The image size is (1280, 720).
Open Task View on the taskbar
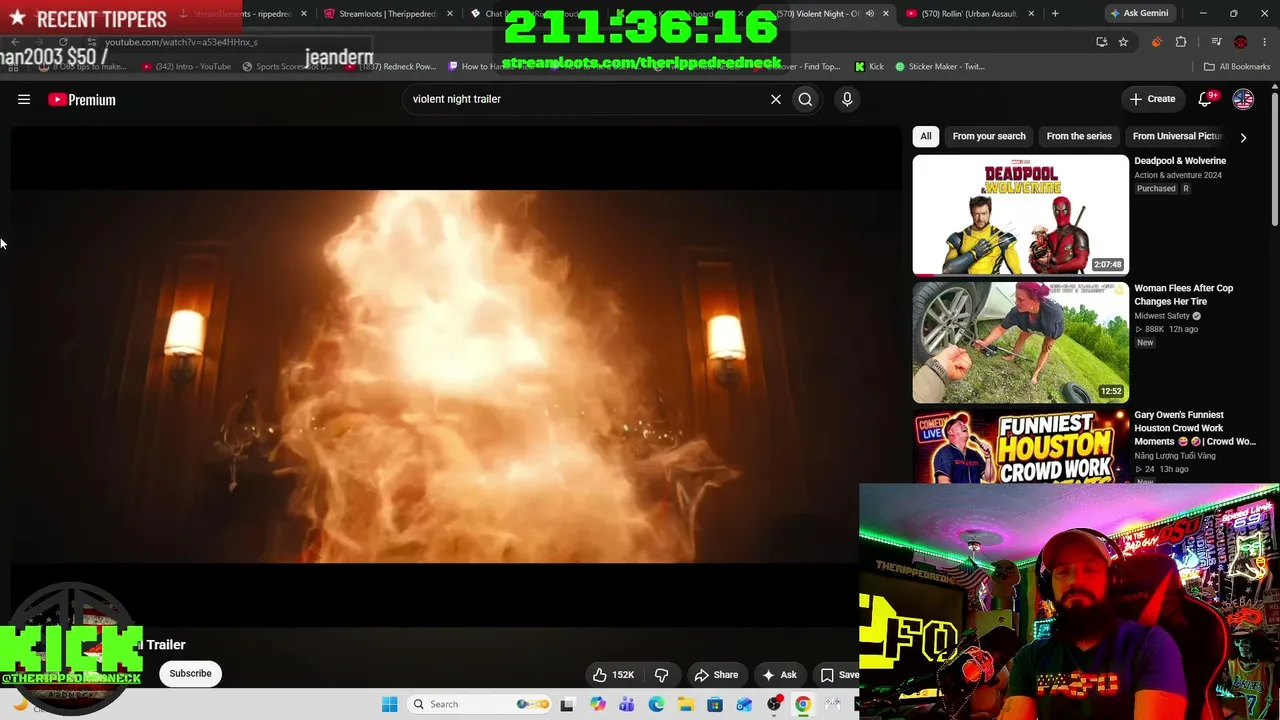coord(568,704)
